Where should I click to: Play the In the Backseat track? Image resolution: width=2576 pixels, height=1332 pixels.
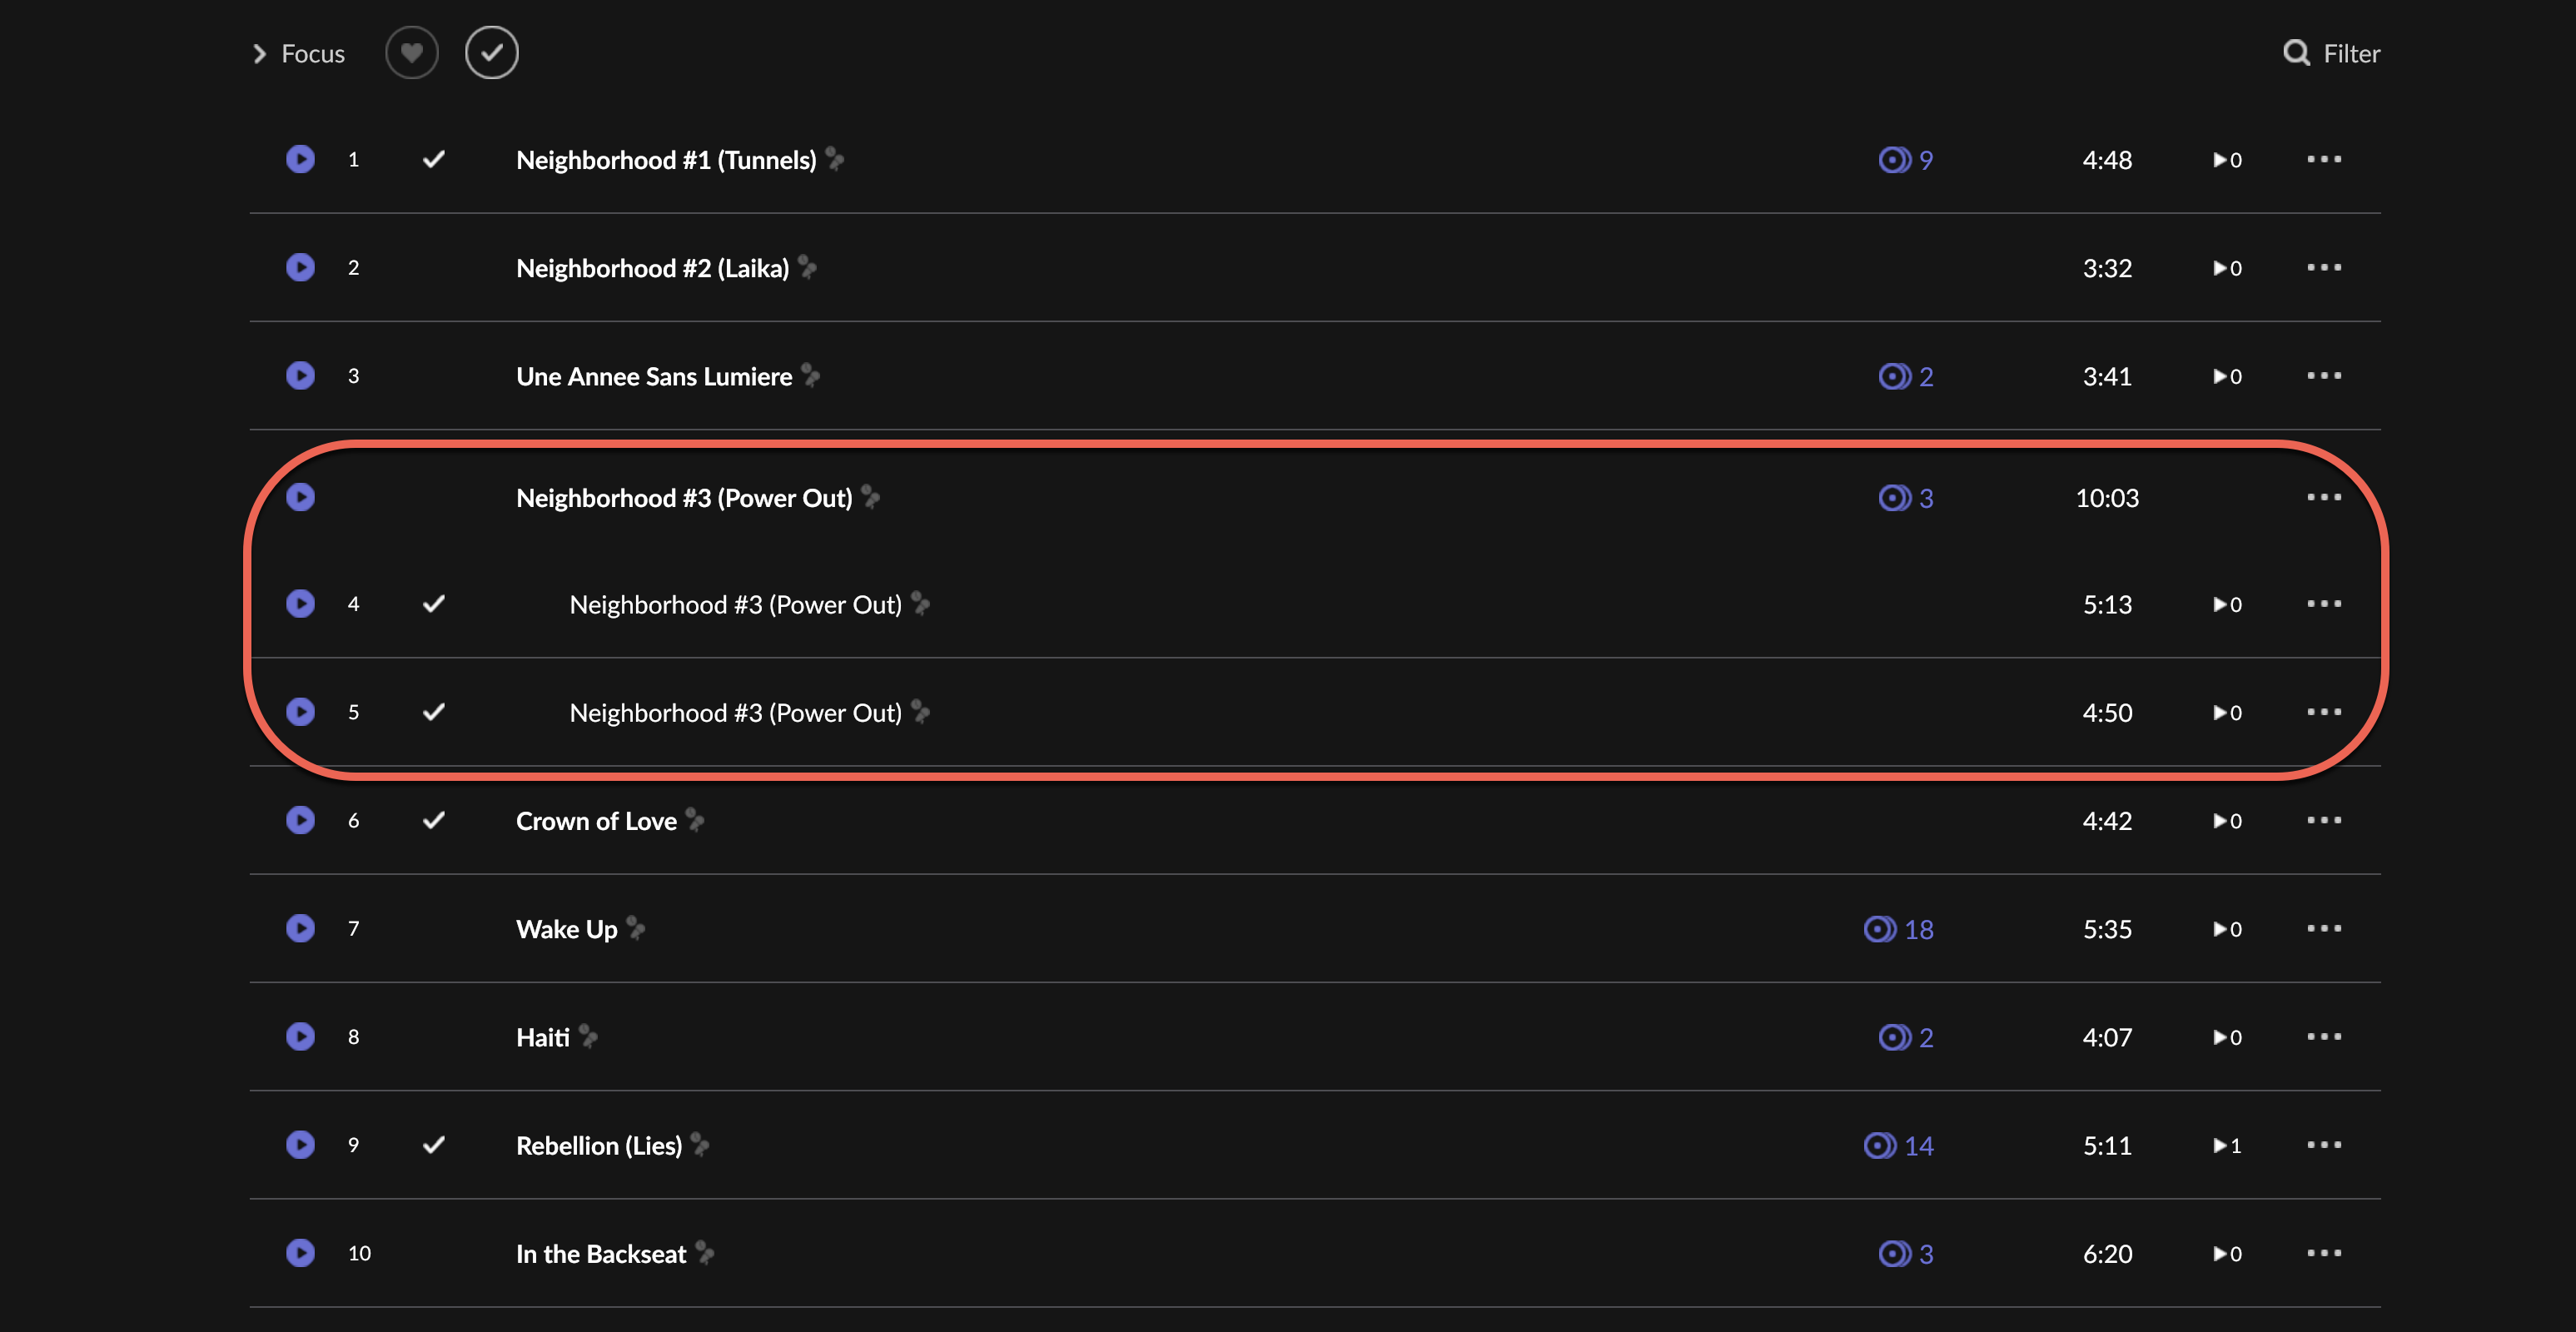[300, 1252]
